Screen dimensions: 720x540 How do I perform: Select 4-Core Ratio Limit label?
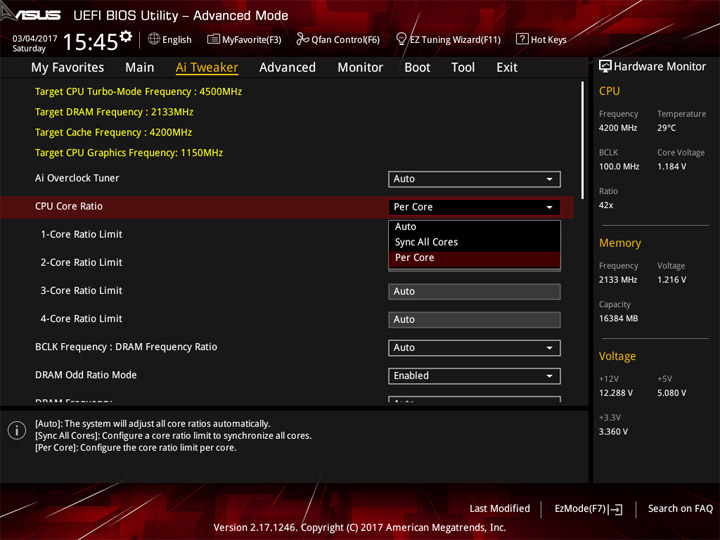tap(81, 319)
